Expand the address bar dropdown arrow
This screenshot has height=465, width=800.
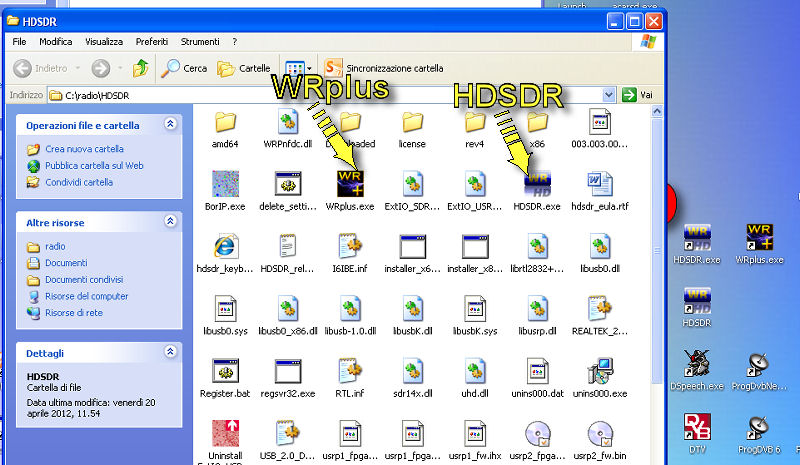point(609,95)
